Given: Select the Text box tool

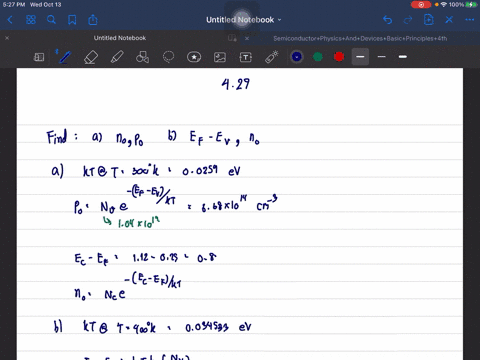Looking at the screenshot, I should coord(246,57).
